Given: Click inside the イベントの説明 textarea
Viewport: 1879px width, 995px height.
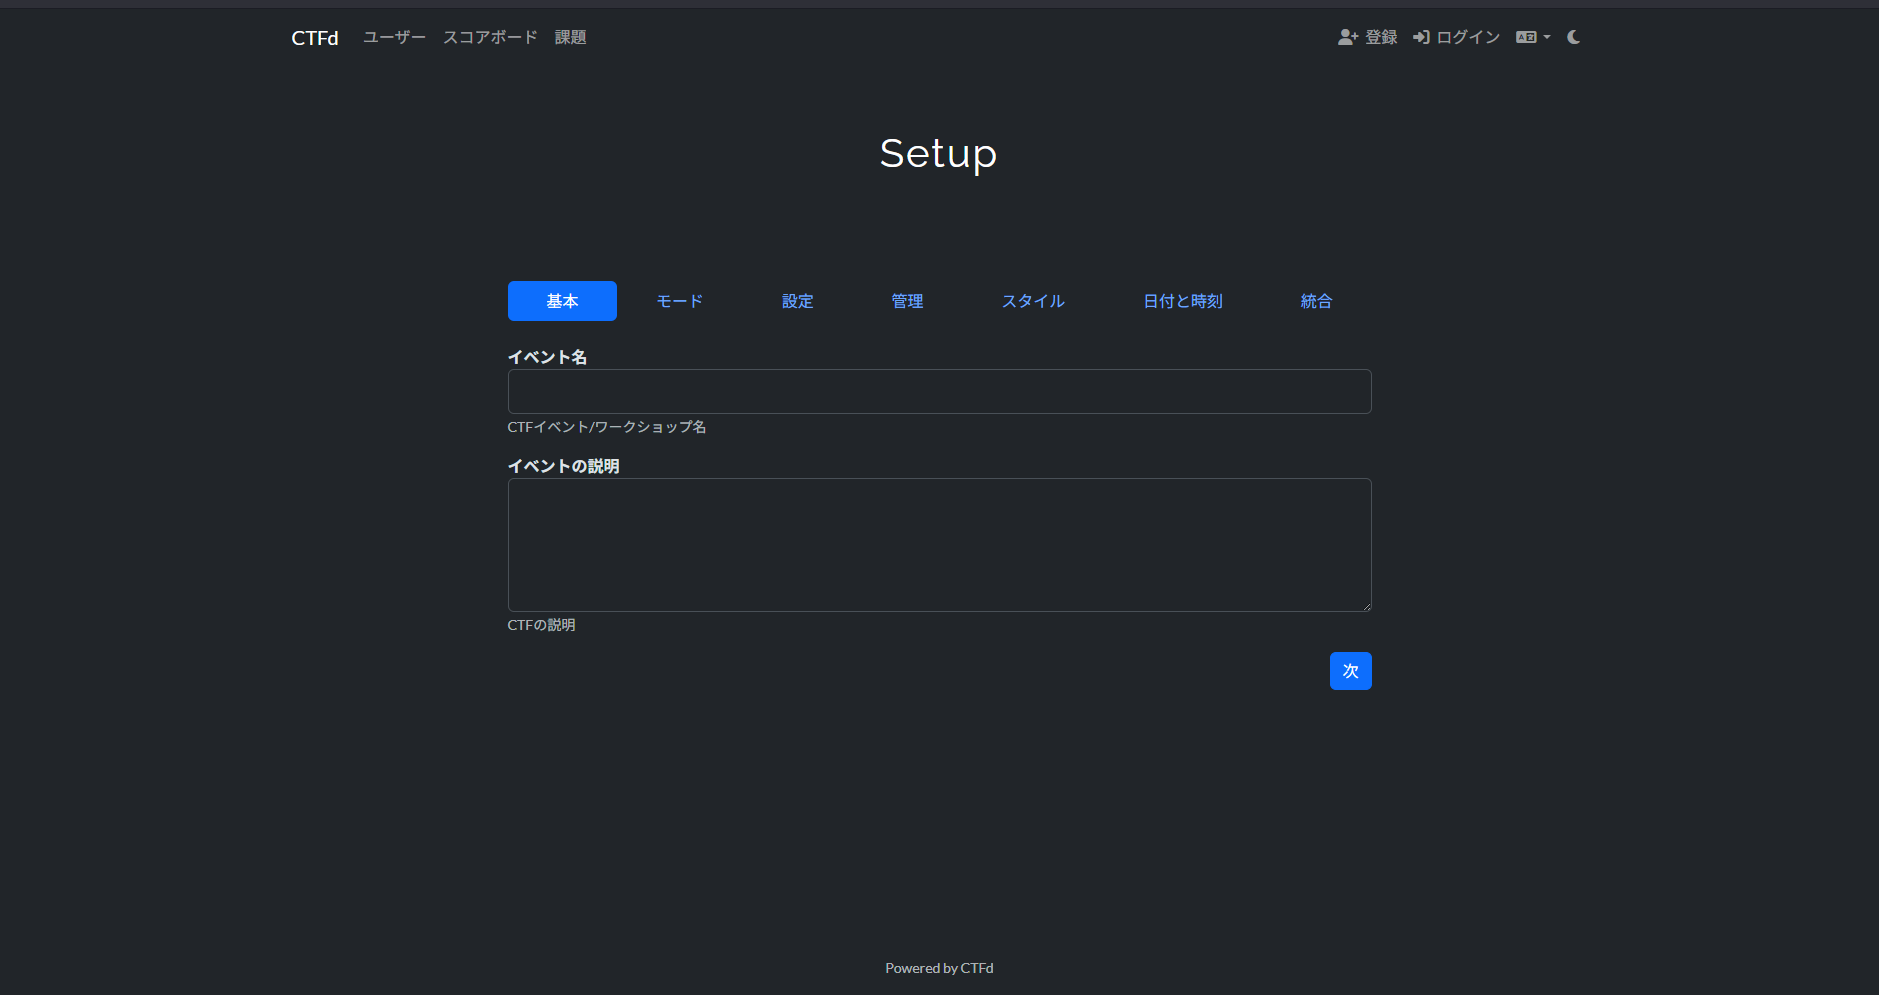Looking at the screenshot, I should point(939,544).
